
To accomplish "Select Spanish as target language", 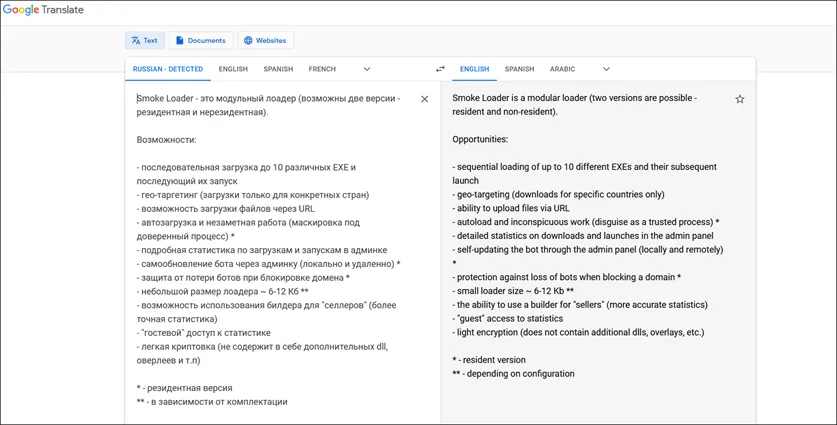I will pos(519,69).
